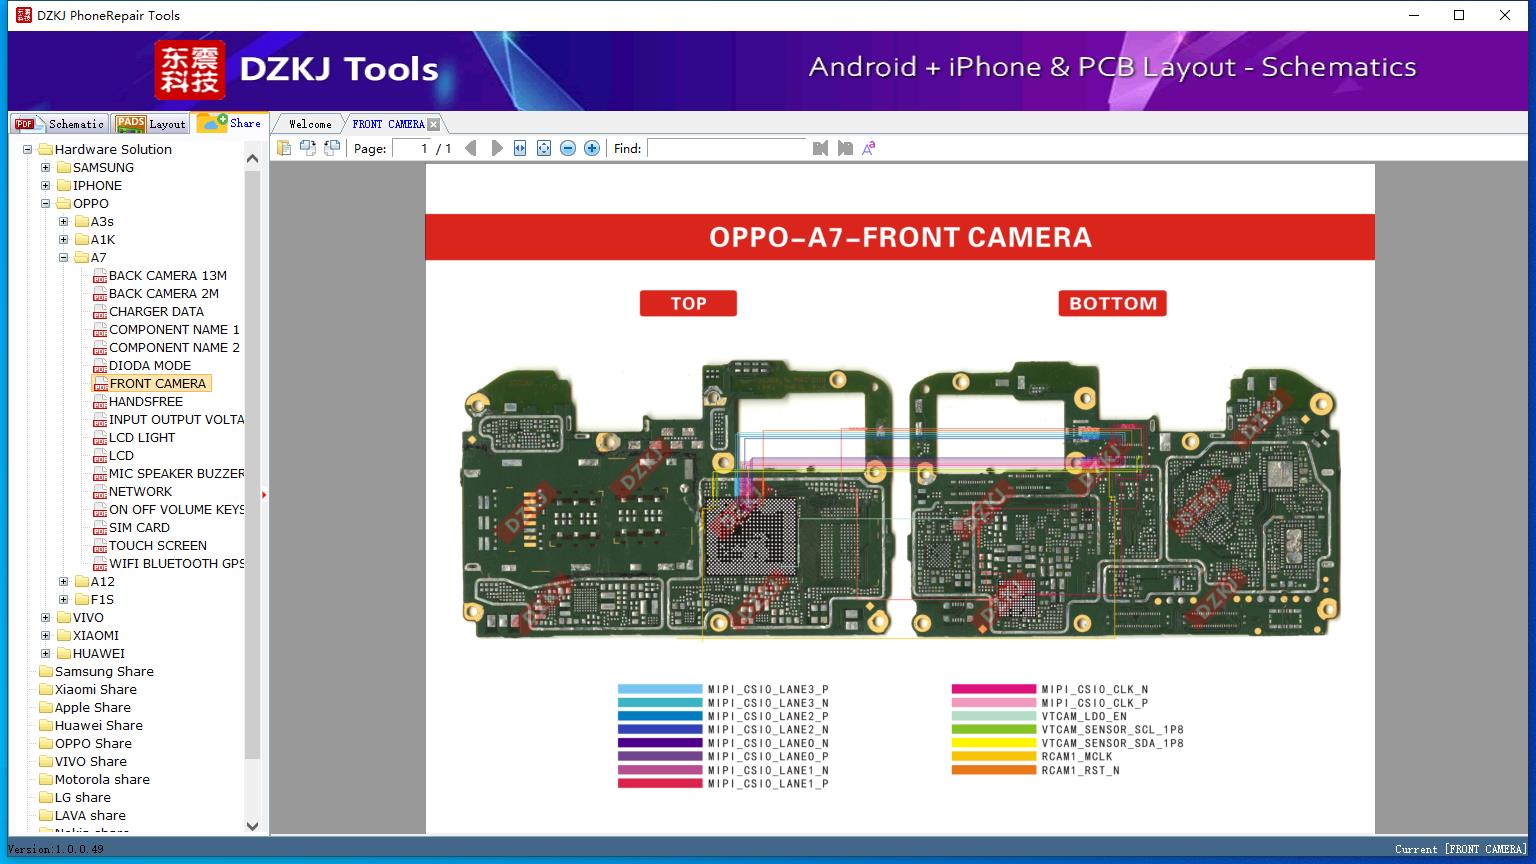The height and width of the screenshot is (864, 1536).
Task: Expand the SAMSUNG folder
Action: pyautogui.click(x=46, y=168)
